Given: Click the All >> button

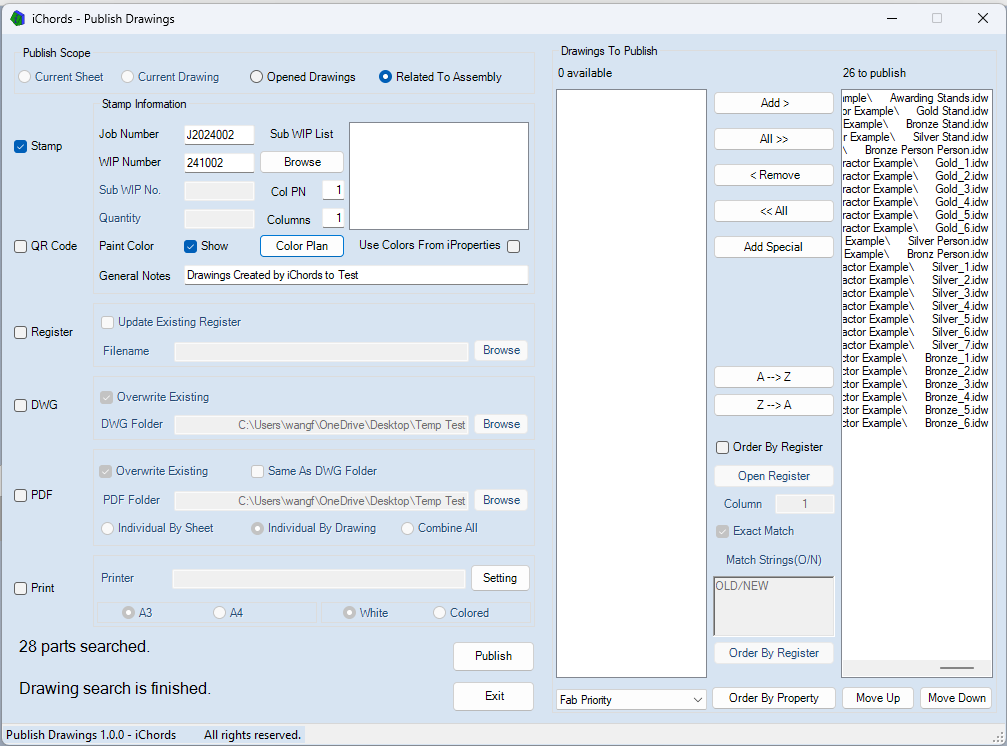Looking at the screenshot, I should (x=774, y=139).
